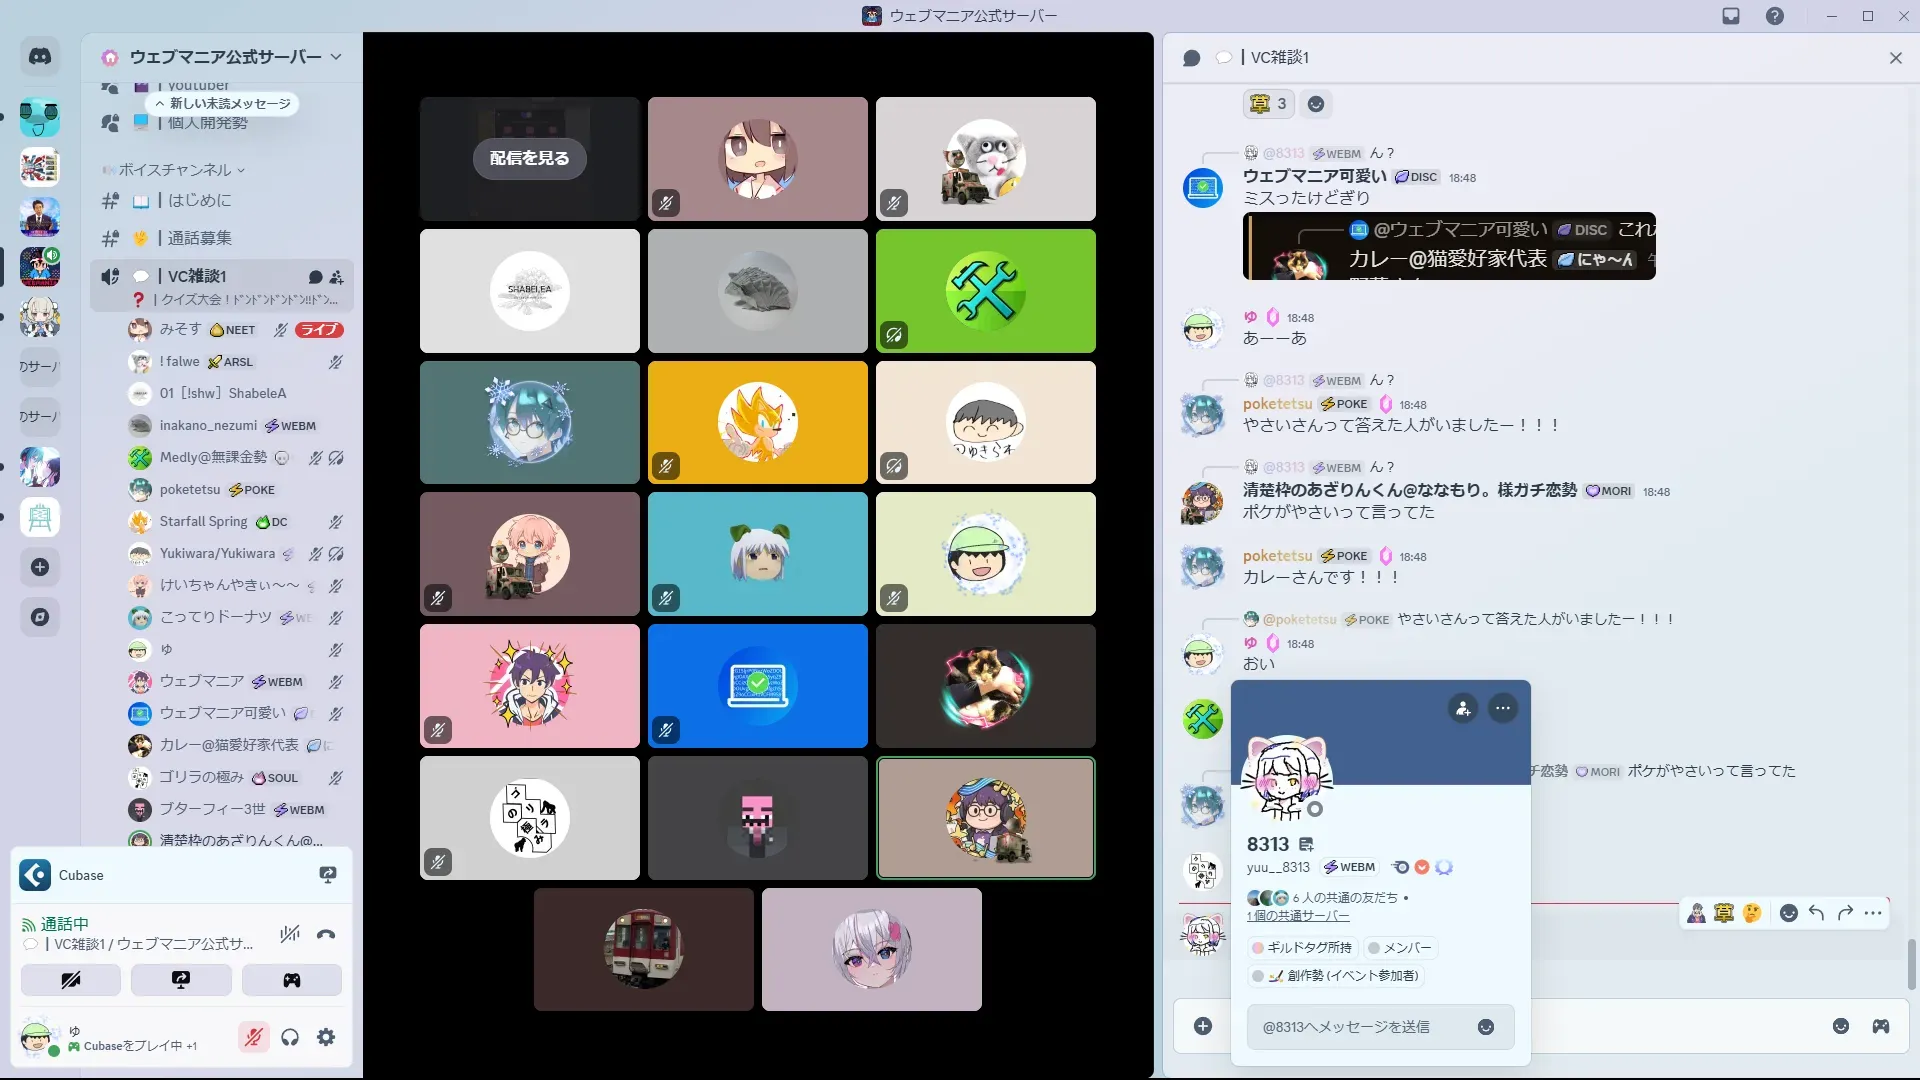
Task: Share your screen in voice panel
Action: [x=181, y=980]
